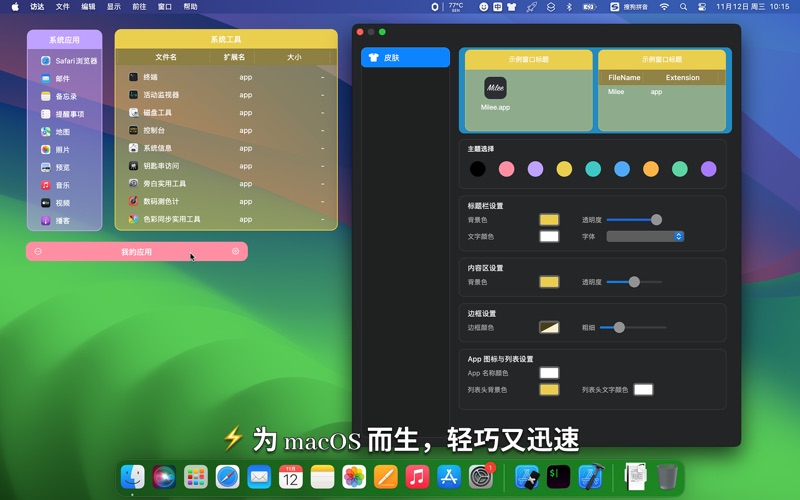Image resolution: width=800 pixels, height=500 pixels.
Task: Click the right-side icon on 我的应用 bar
Action: (x=236, y=251)
